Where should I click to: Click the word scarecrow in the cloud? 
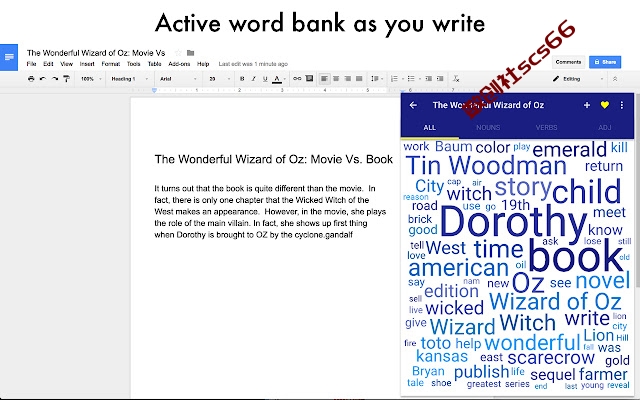coord(551,358)
